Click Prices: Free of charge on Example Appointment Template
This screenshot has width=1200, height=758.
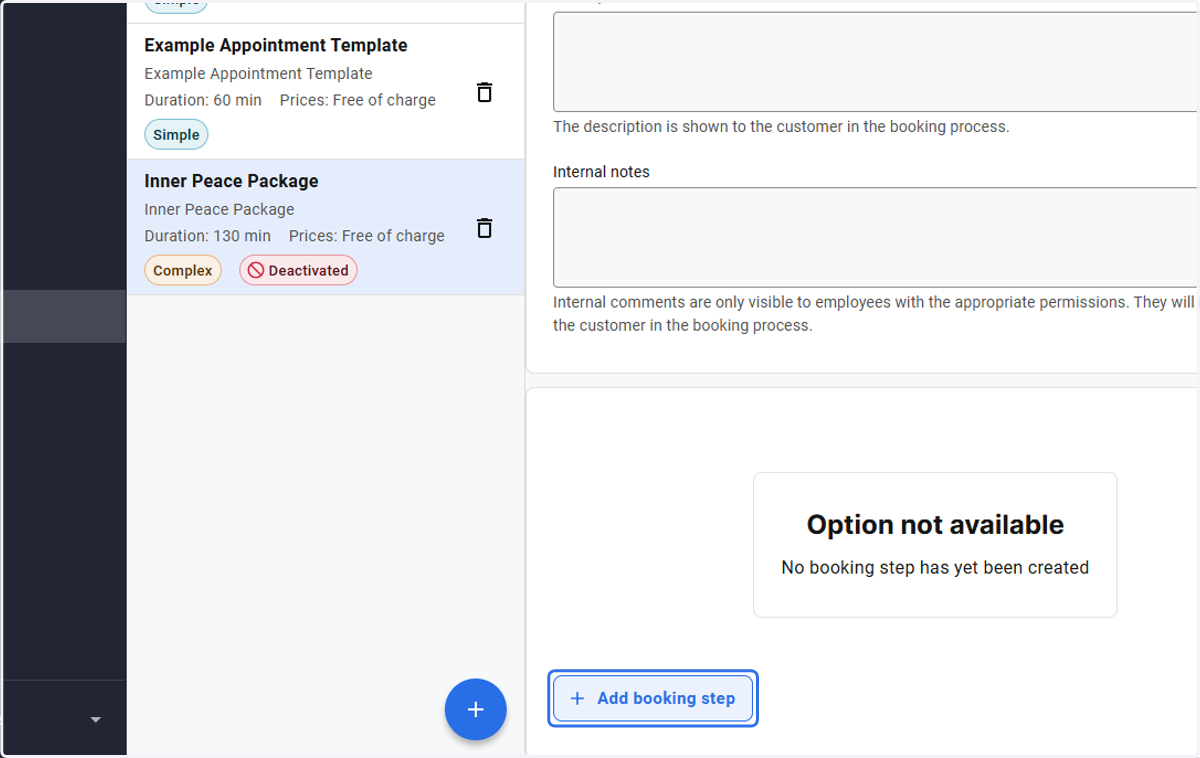[358, 100]
